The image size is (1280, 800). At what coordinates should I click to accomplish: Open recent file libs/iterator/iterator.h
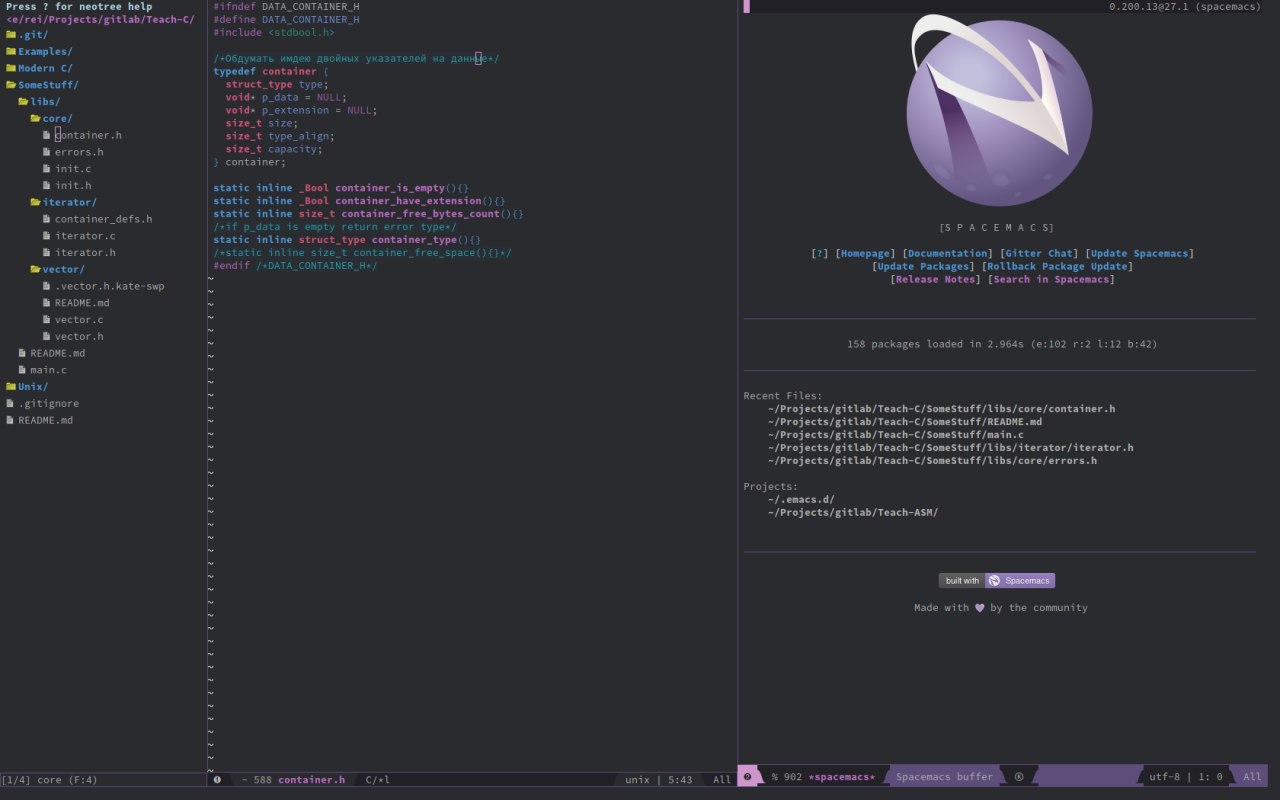tap(951, 448)
